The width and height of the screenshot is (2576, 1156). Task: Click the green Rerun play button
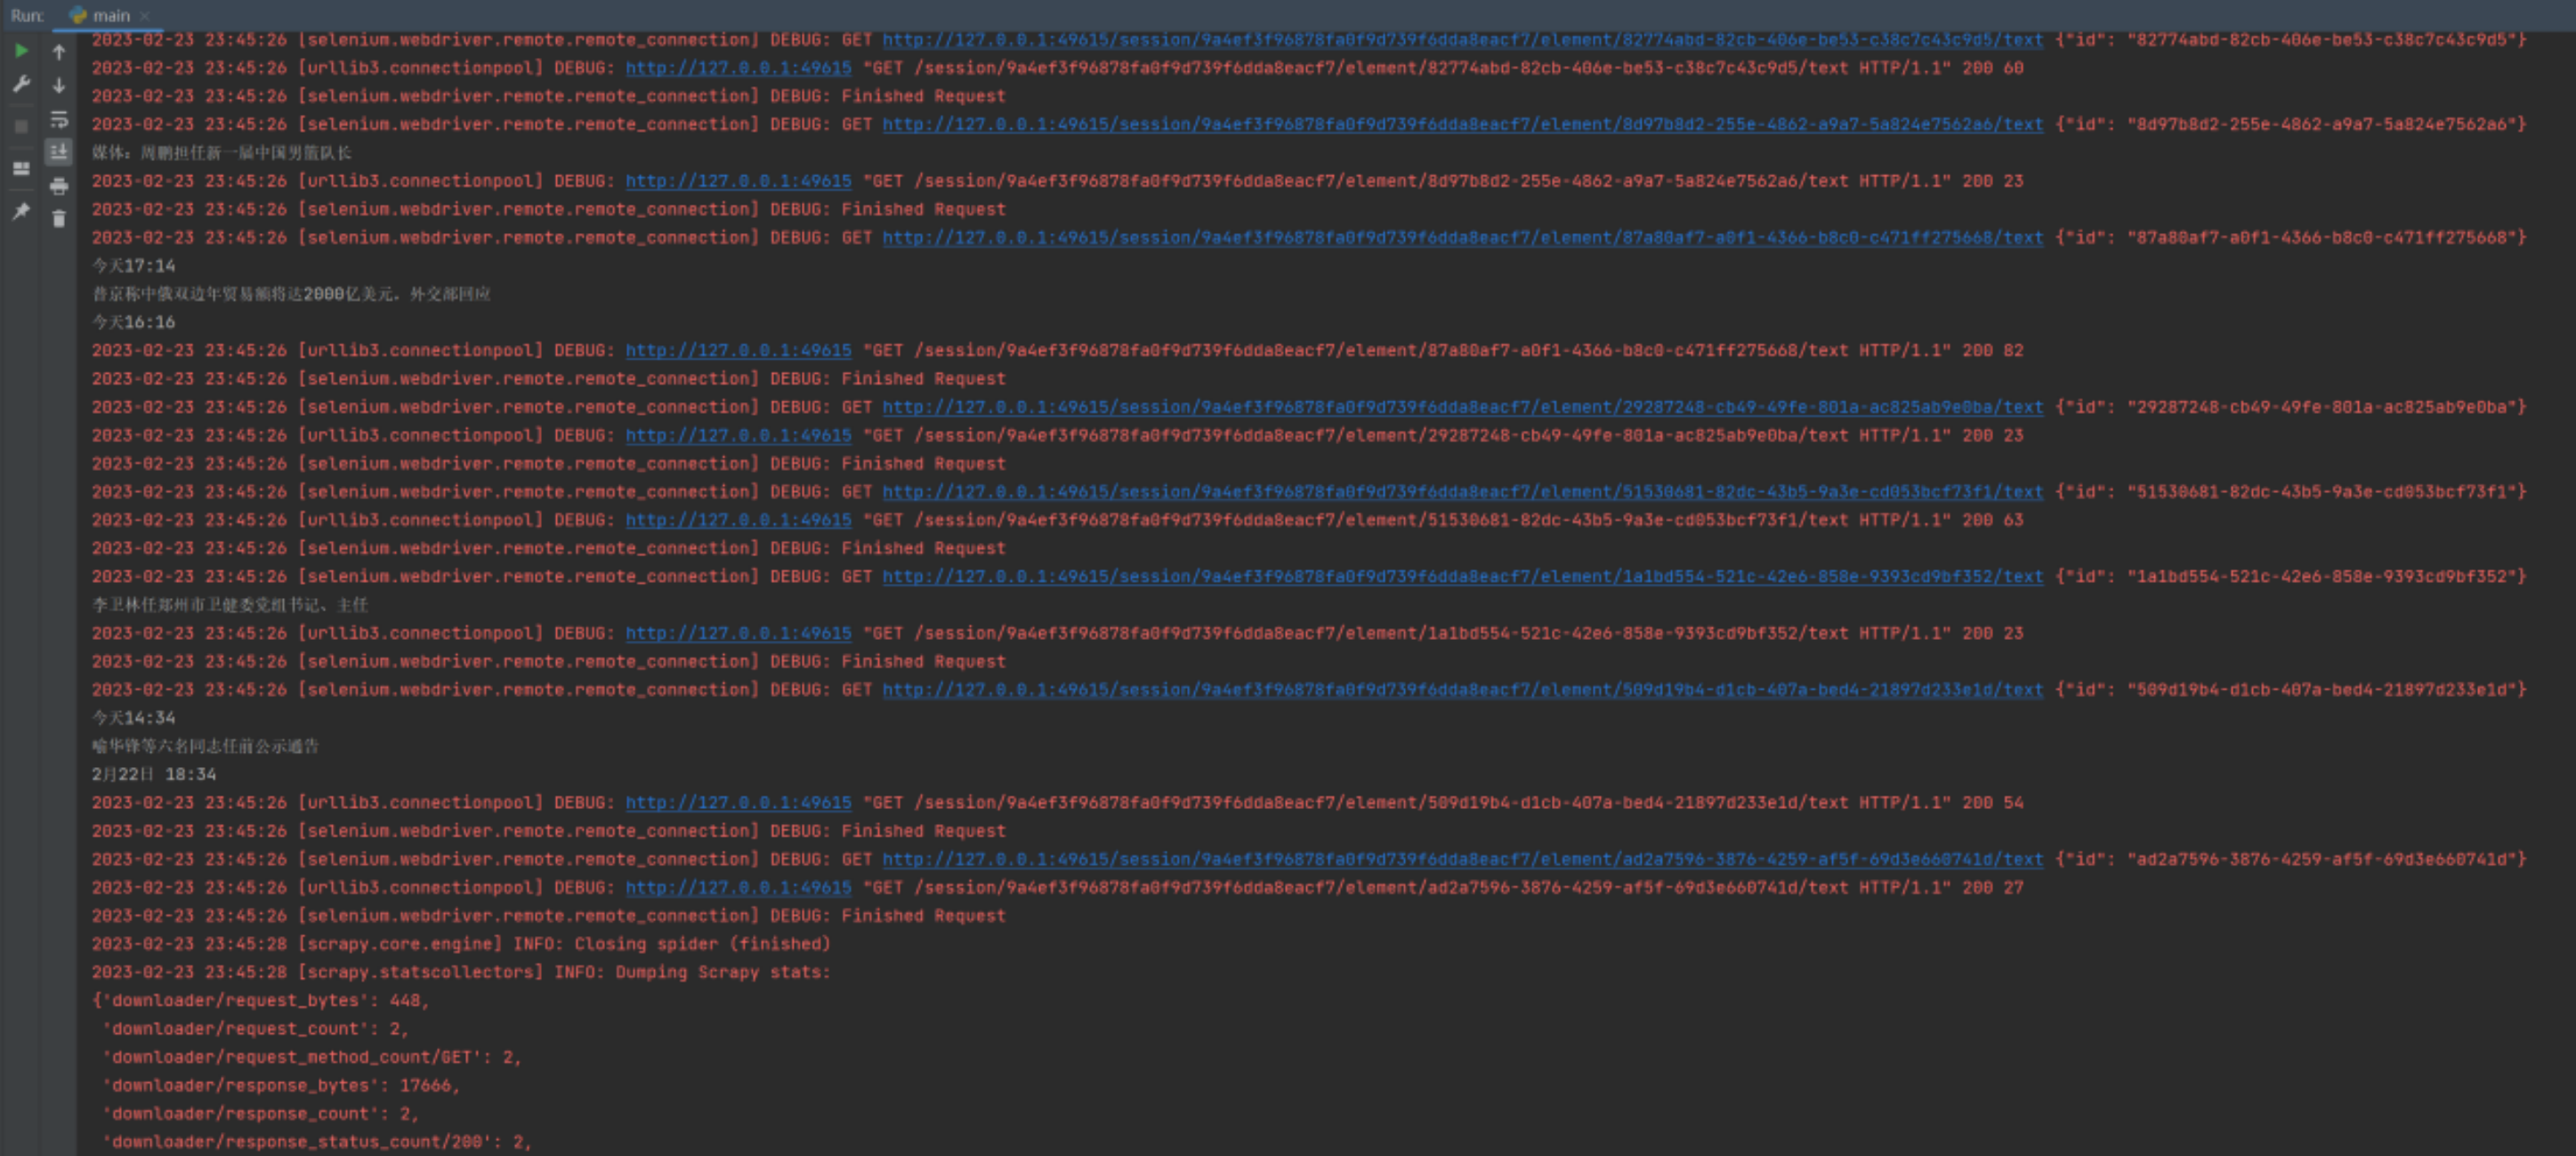point(21,50)
